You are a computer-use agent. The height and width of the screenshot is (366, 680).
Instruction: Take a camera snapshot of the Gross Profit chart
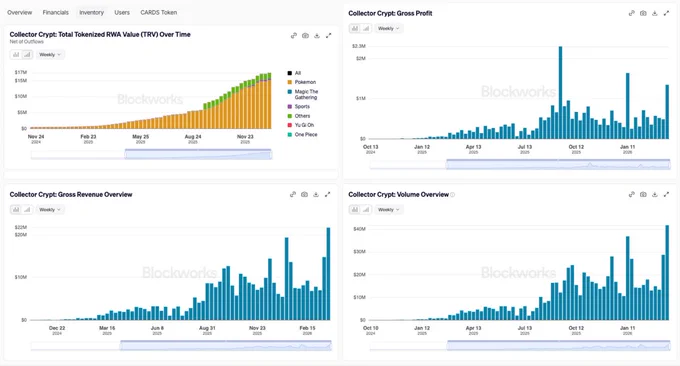(643, 13)
